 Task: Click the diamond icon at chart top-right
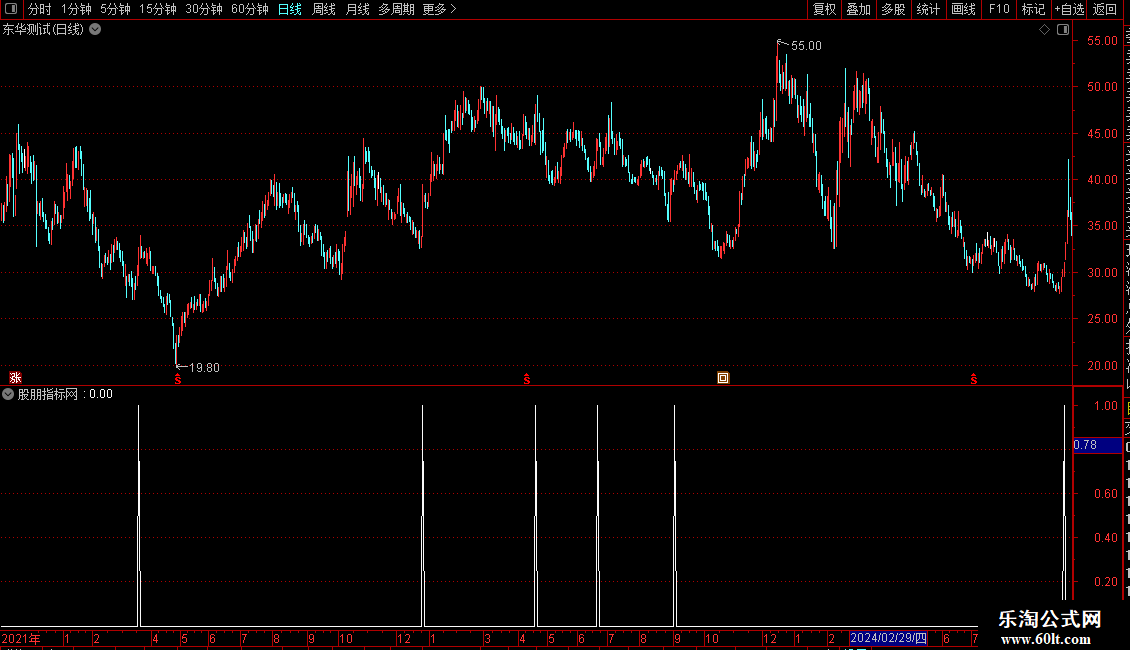click(1044, 30)
